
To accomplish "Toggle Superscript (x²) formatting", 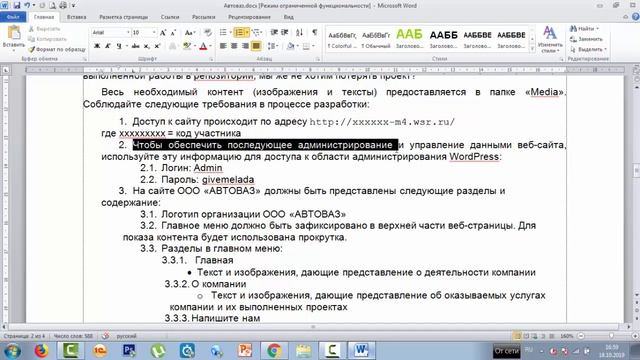I will (x=157, y=46).
